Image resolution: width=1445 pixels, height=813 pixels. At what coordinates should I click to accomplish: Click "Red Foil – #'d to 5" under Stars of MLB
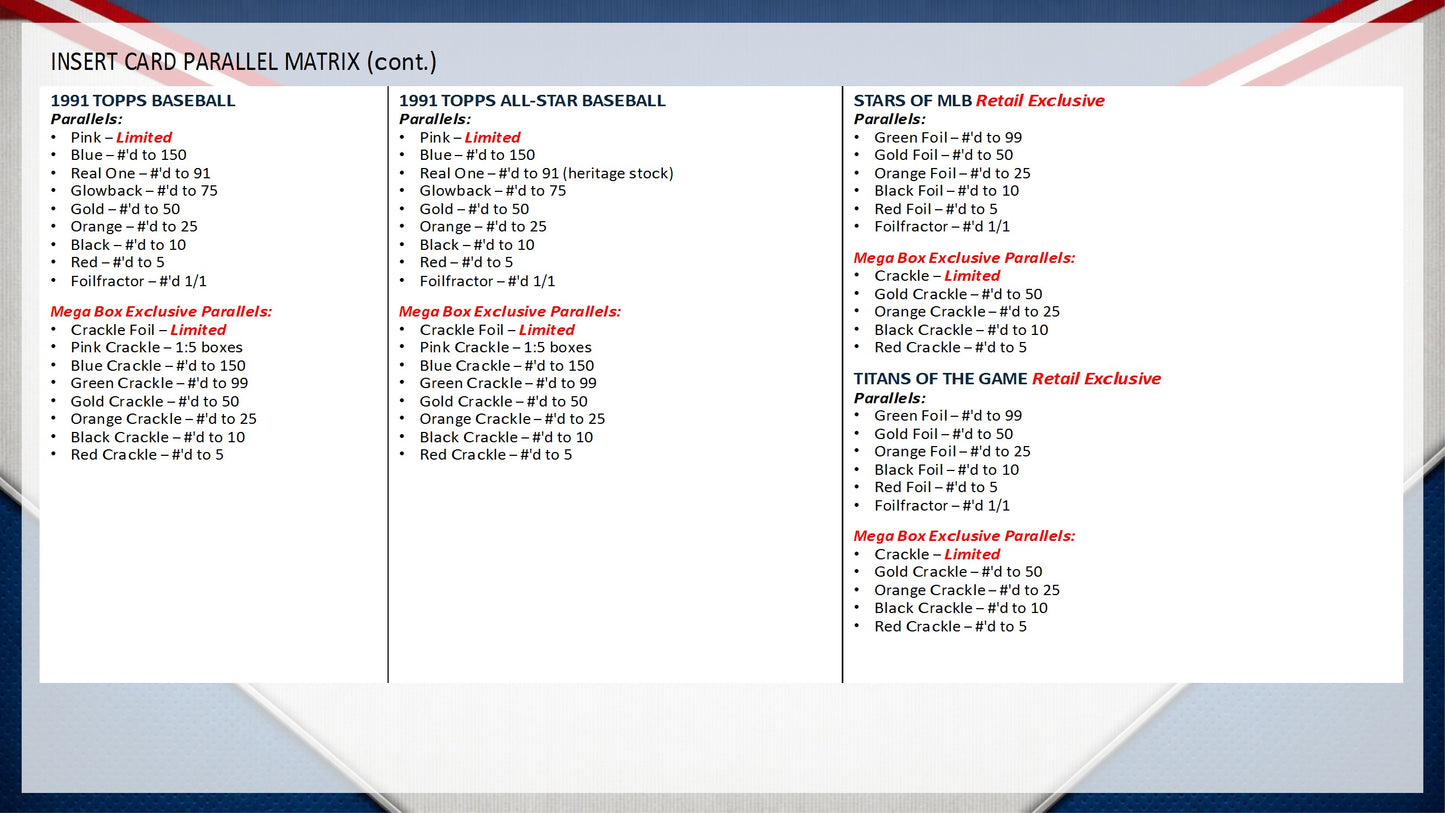point(937,209)
